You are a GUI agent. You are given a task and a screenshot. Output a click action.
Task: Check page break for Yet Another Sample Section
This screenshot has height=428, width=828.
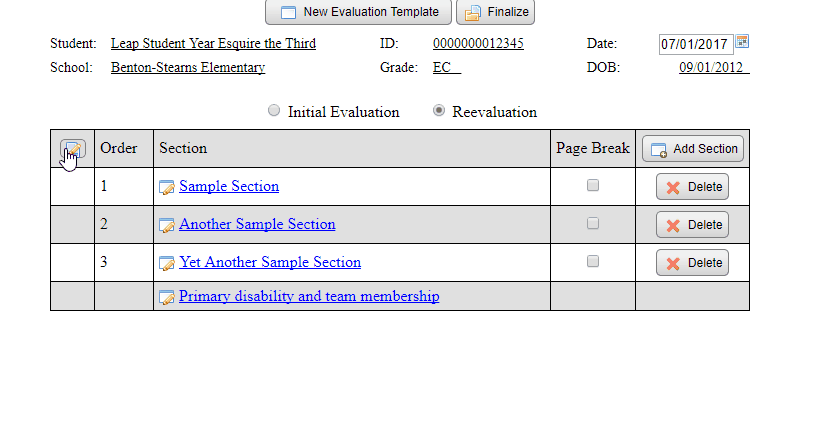point(593,262)
